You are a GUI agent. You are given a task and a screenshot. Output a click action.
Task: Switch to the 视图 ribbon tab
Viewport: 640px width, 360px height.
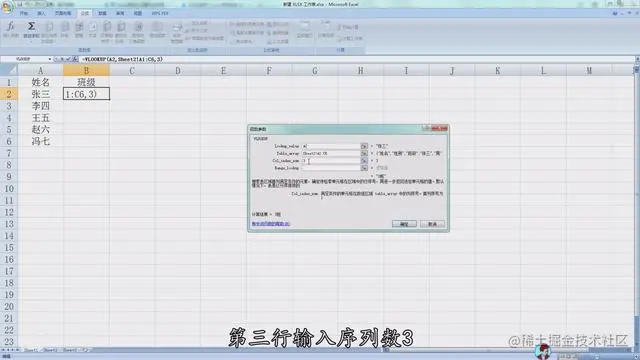coord(138,13)
